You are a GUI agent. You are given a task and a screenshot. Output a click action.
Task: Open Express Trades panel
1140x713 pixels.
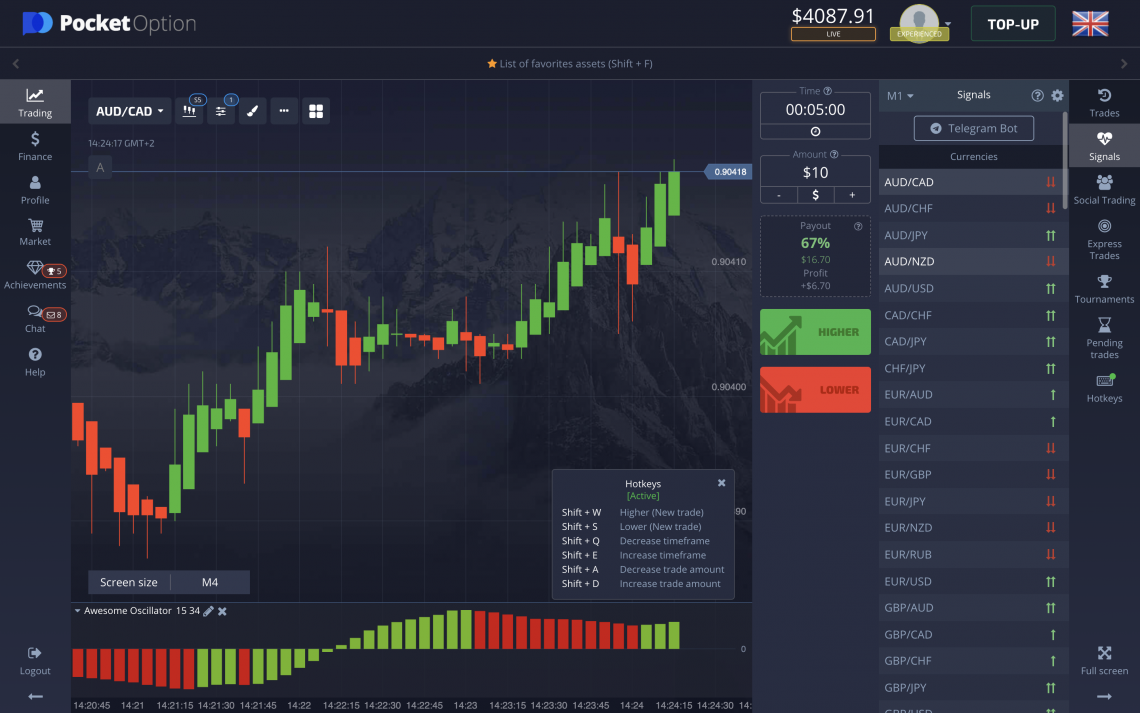(1104, 239)
